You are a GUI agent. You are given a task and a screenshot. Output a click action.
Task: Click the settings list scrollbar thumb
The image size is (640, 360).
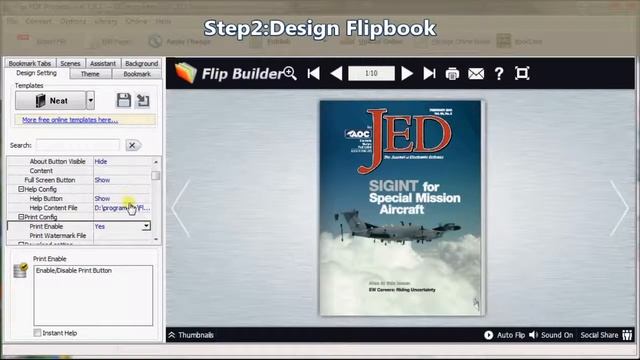(156, 176)
